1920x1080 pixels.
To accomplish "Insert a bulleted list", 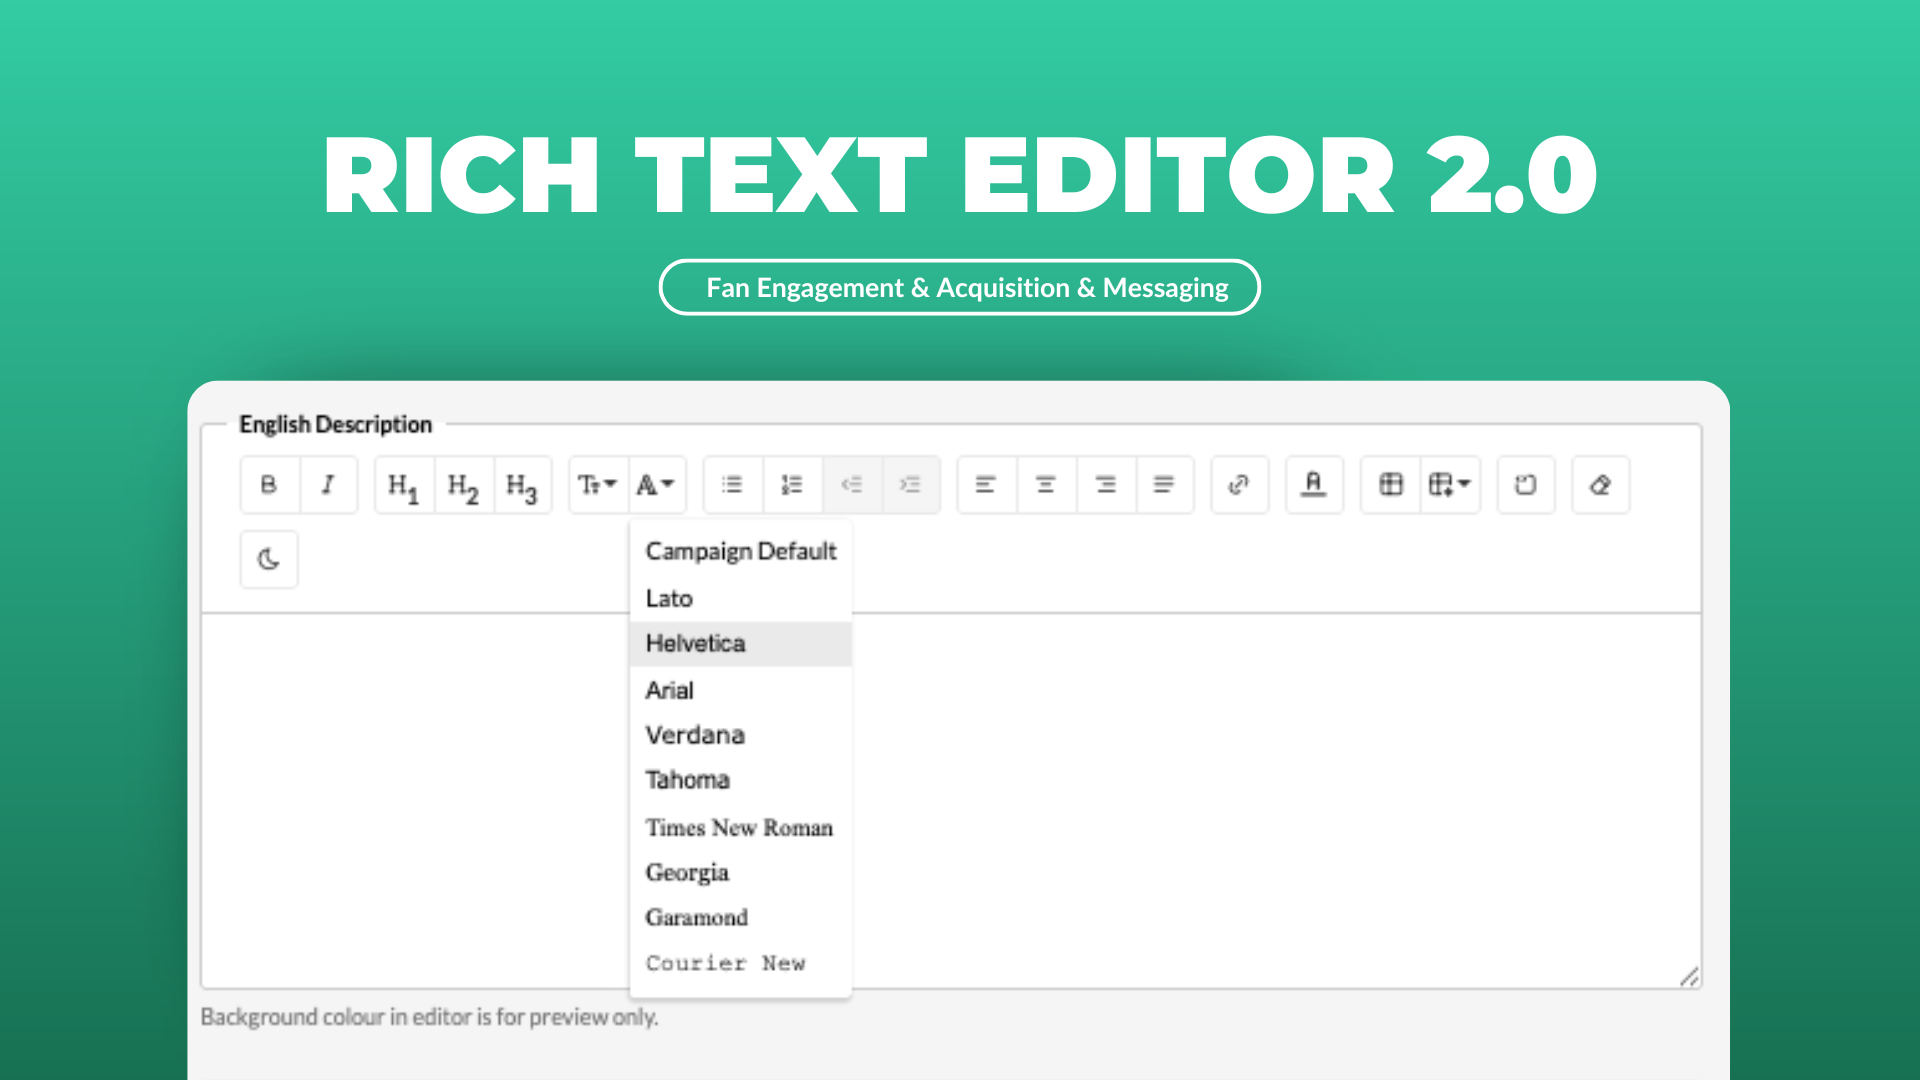I will click(732, 484).
